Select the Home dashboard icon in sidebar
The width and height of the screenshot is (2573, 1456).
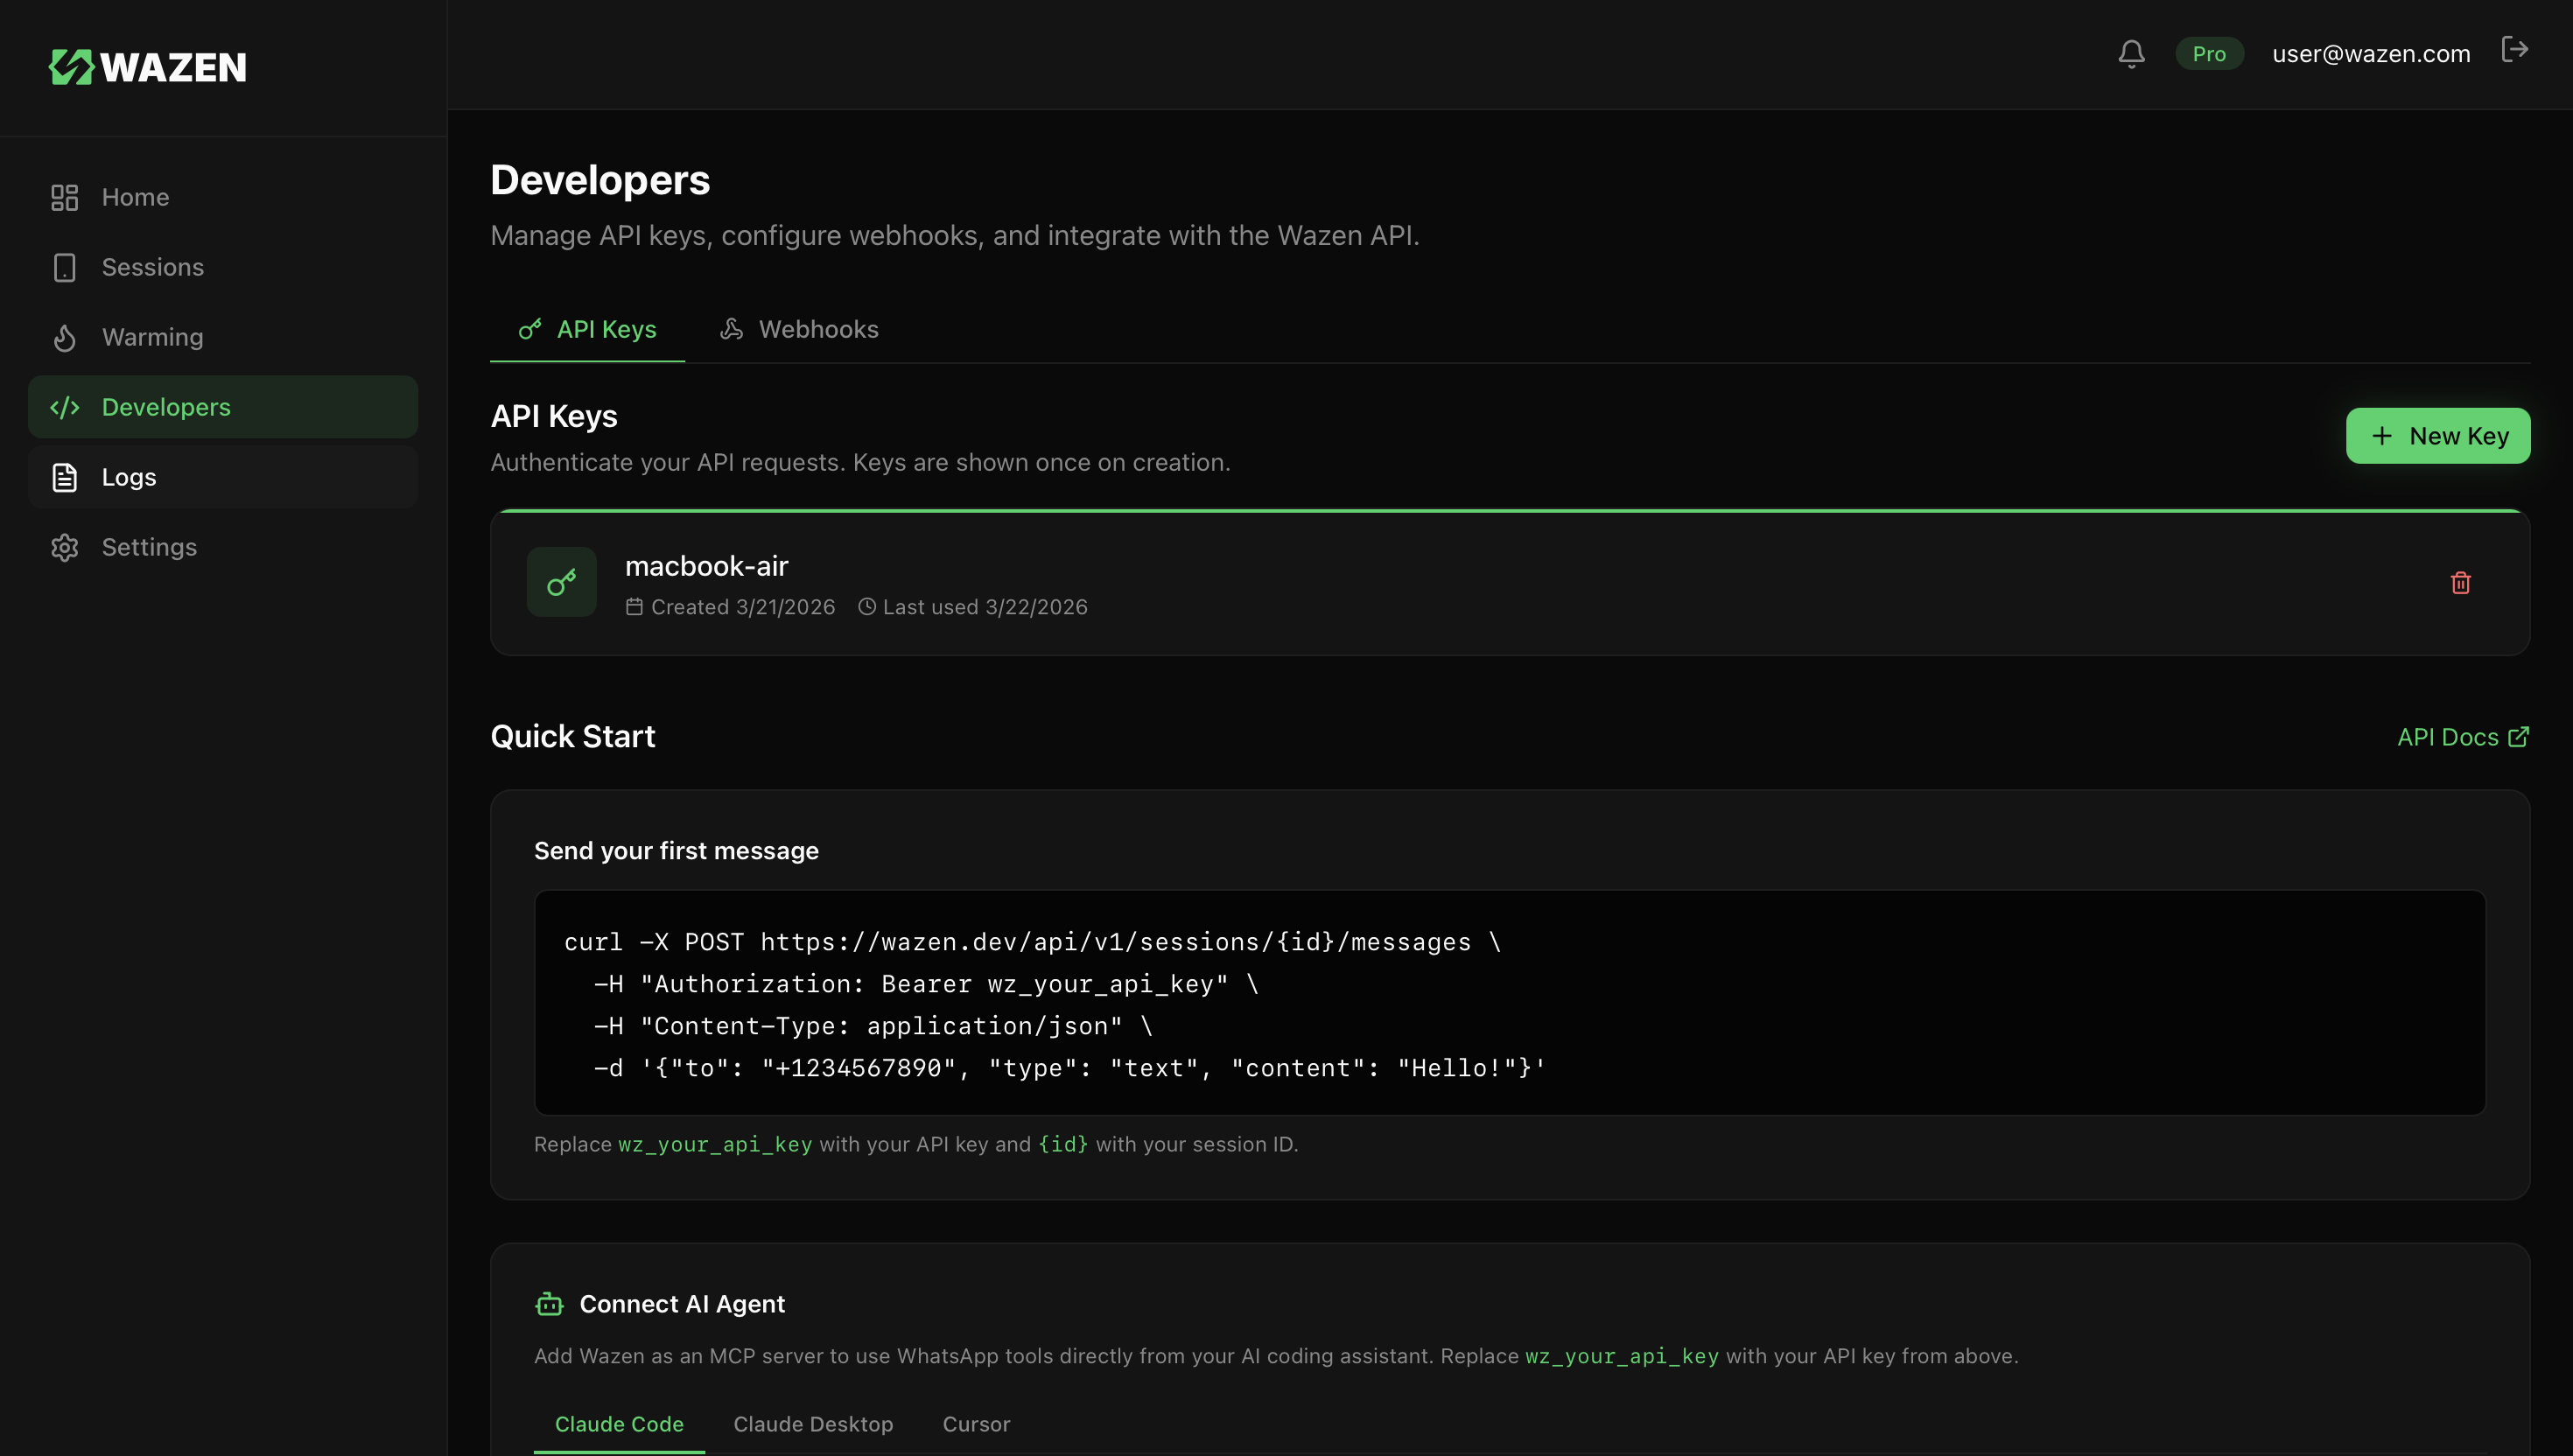pyautogui.click(x=64, y=197)
